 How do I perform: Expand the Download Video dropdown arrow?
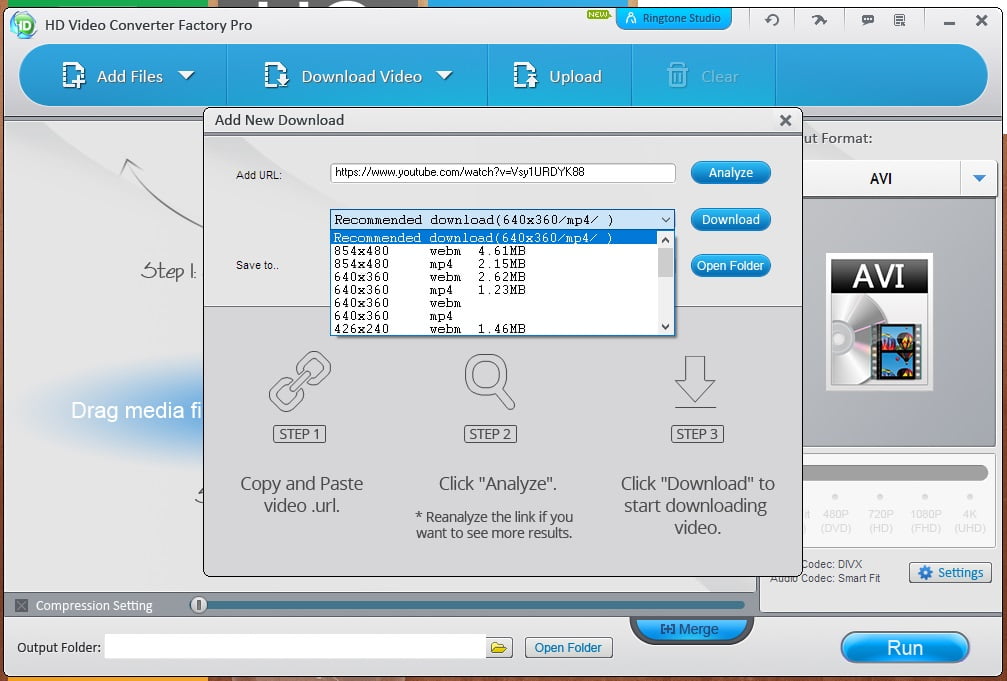445,76
